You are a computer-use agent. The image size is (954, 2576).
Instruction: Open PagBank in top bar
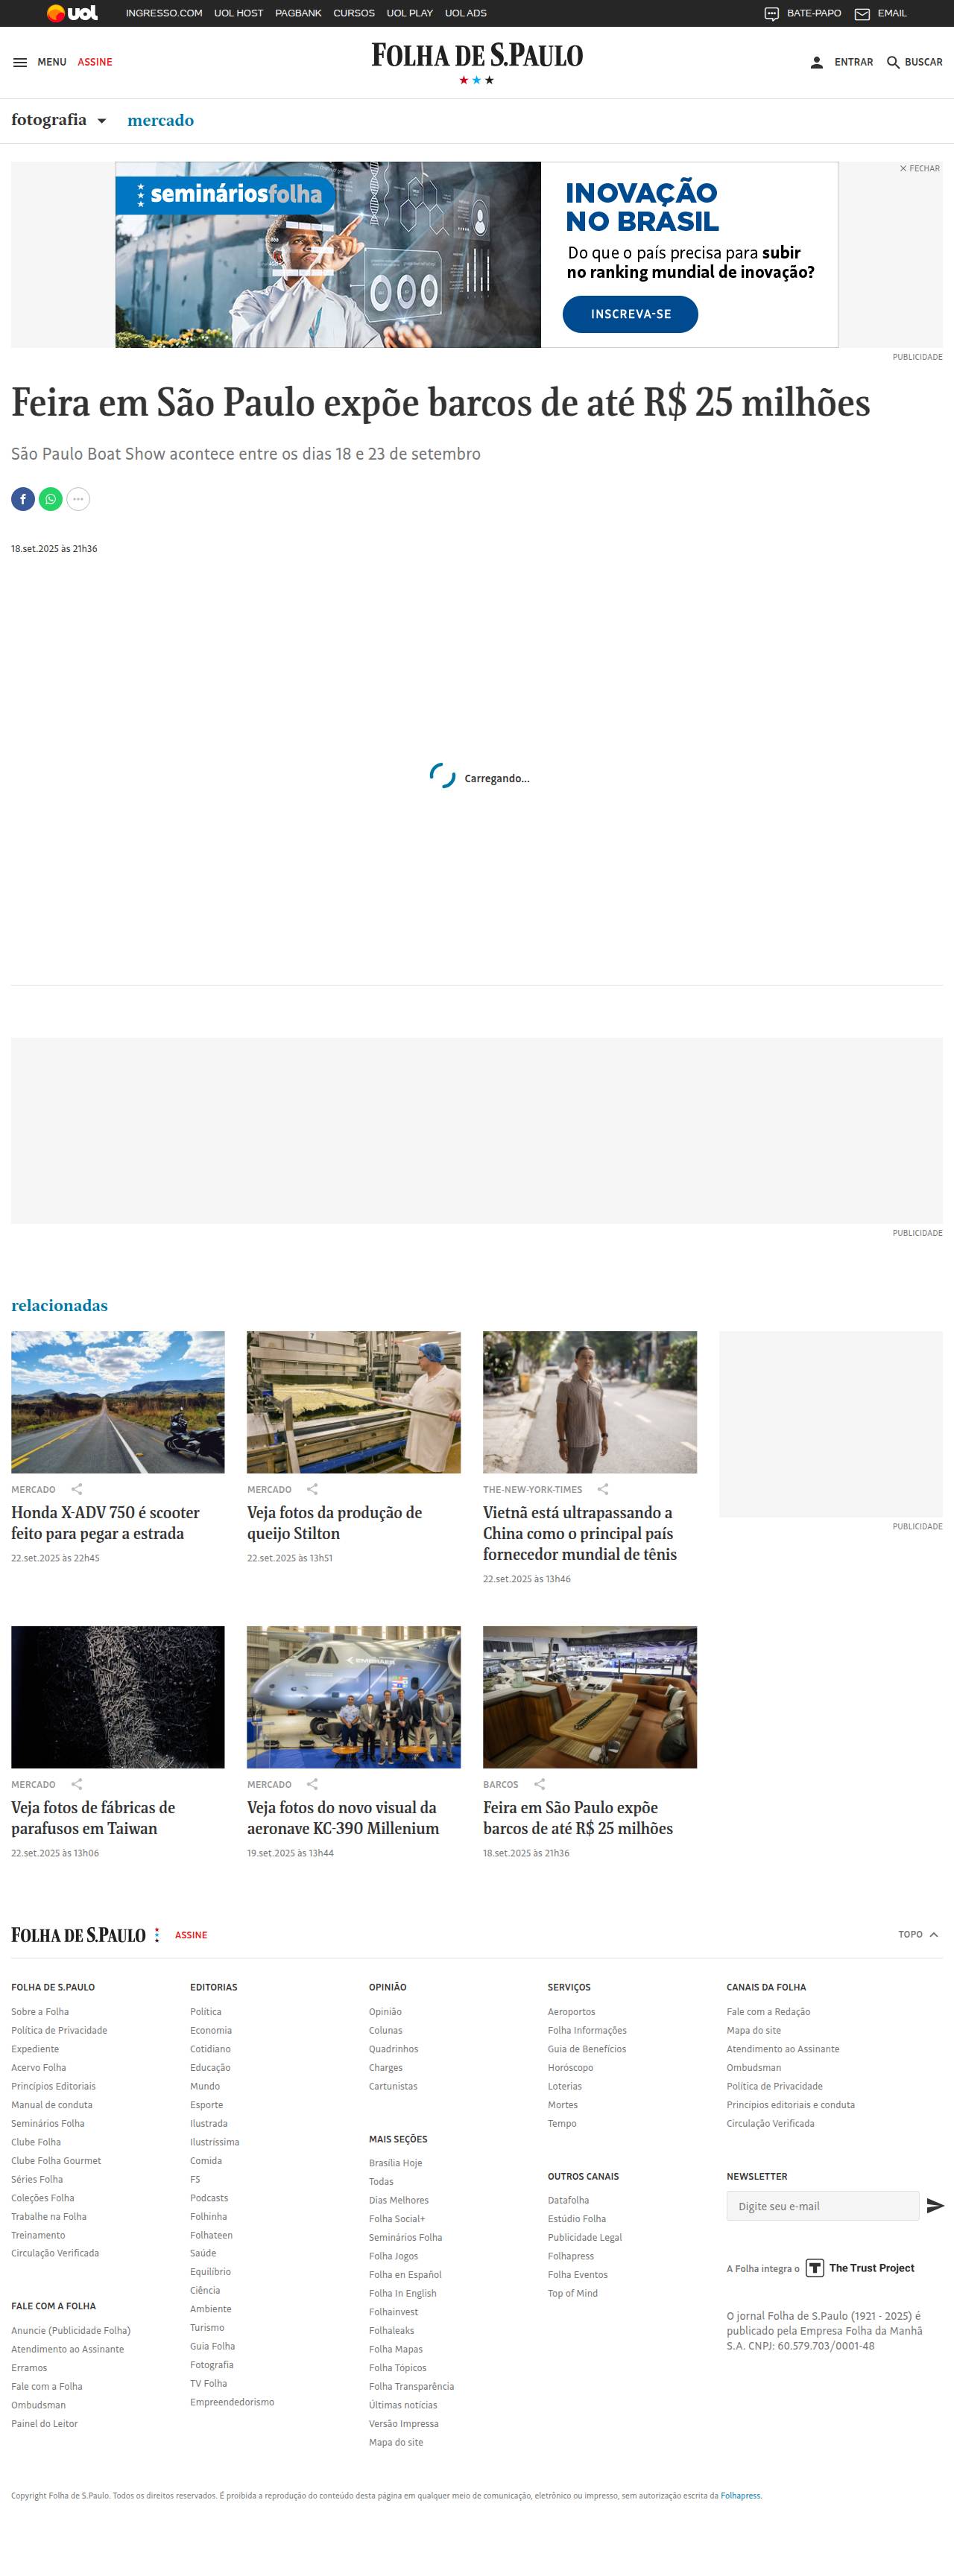tap(298, 13)
